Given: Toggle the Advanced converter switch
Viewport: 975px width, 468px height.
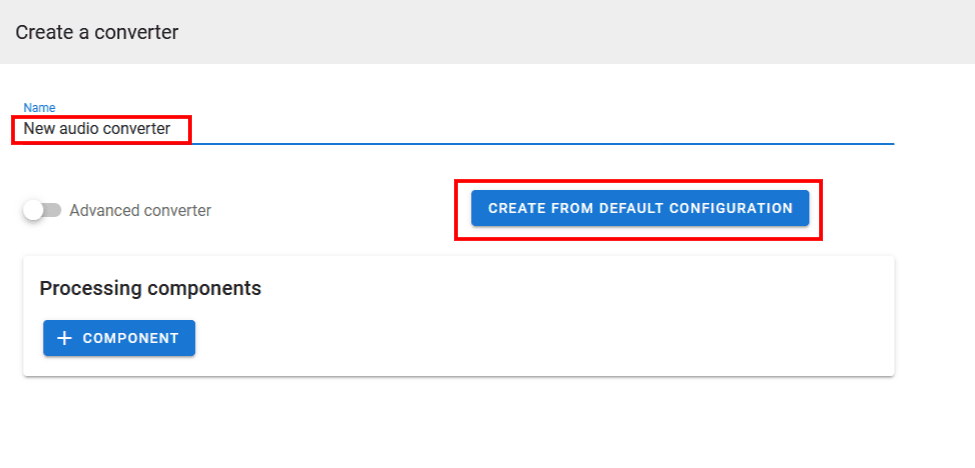Looking at the screenshot, I should (42, 210).
